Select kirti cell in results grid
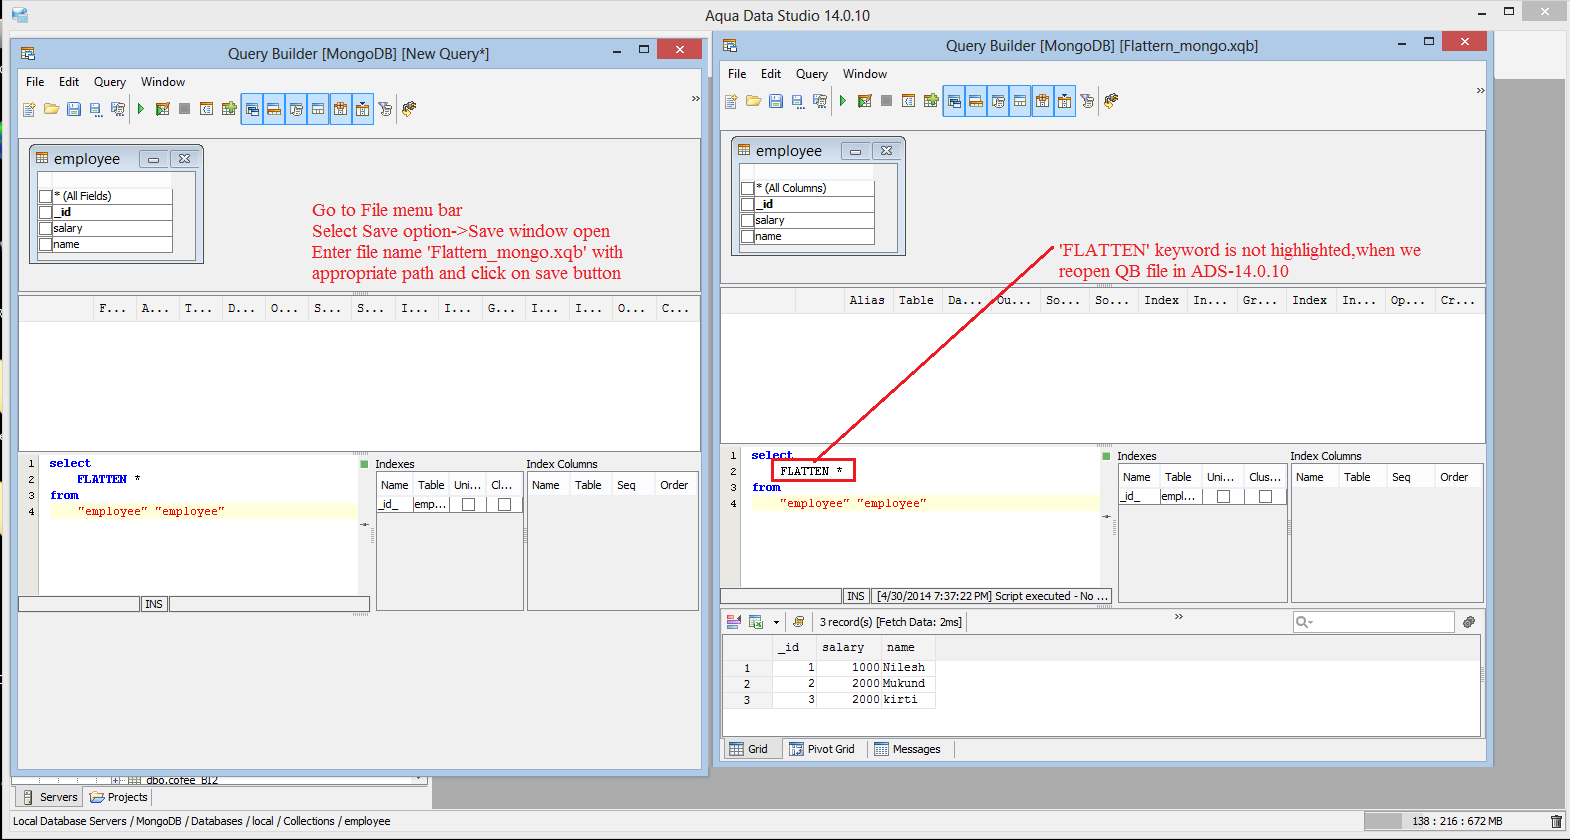Viewport: 1570px width, 840px height. coord(907,700)
